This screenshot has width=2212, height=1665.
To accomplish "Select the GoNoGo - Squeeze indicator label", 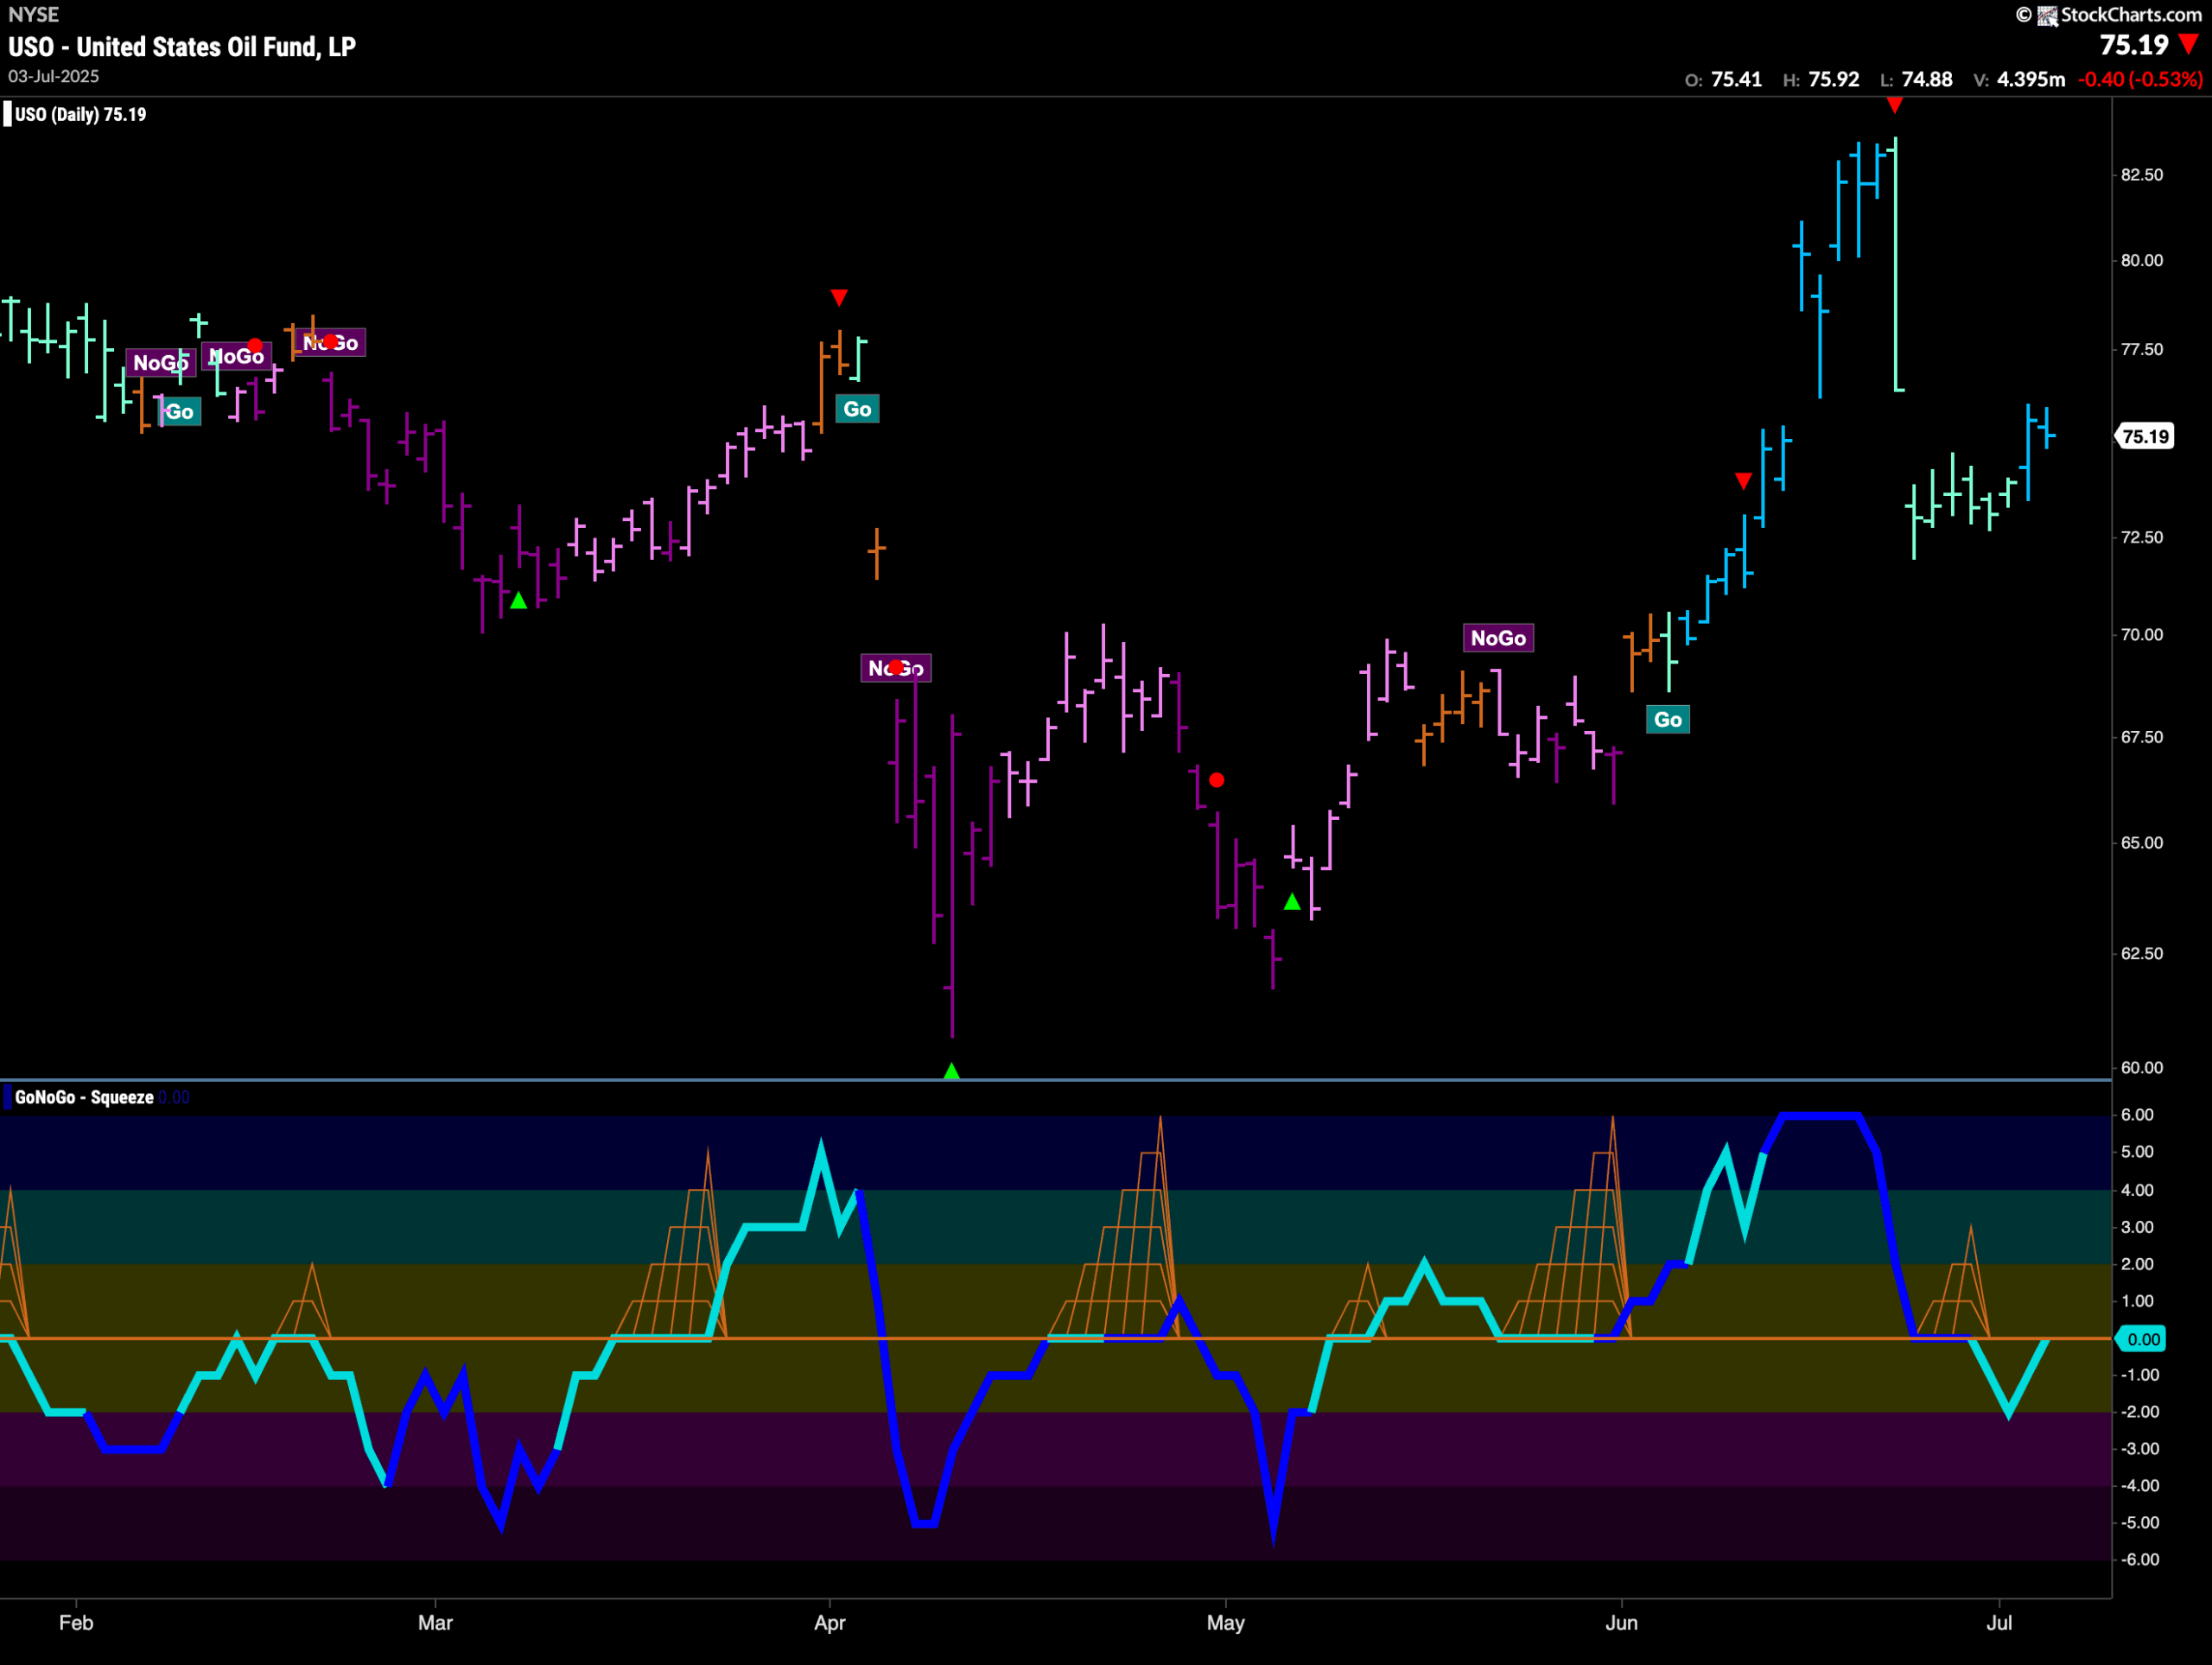I will pos(84,1097).
